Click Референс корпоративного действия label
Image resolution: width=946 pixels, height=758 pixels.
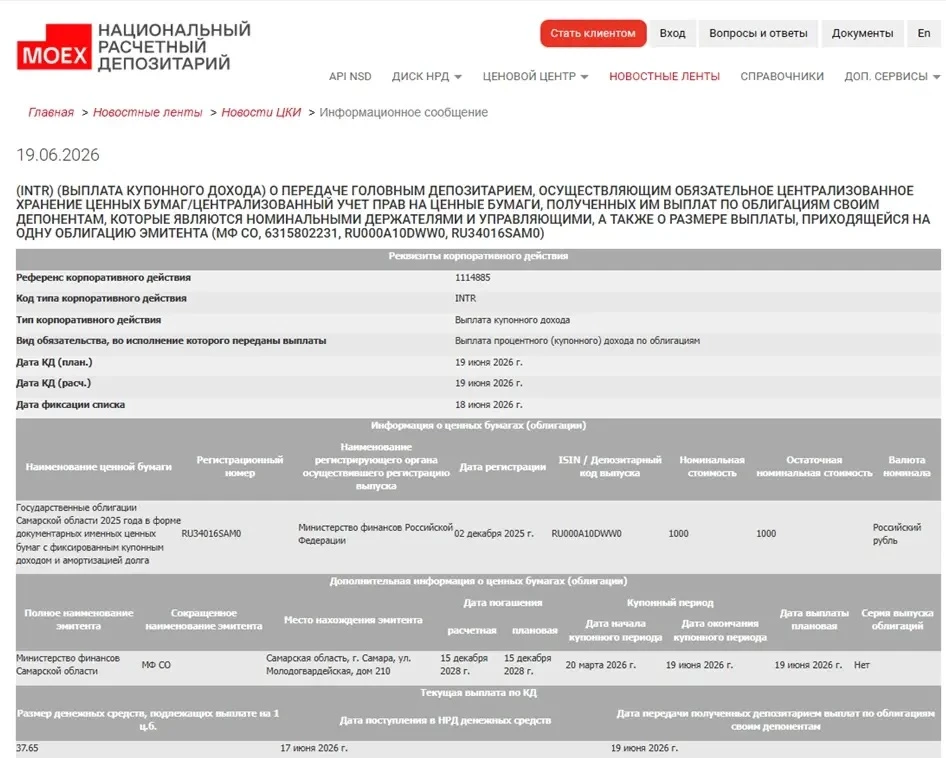pos(103,278)
